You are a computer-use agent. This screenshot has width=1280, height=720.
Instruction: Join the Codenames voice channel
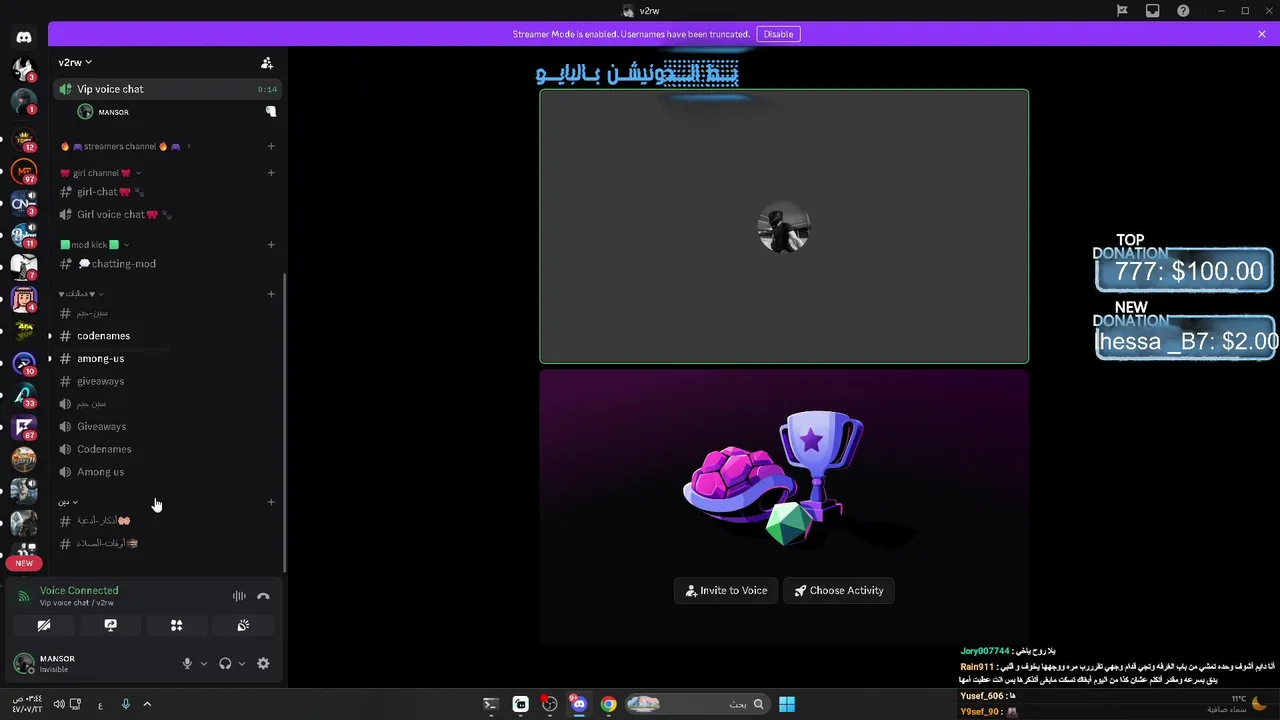point(167,449)
